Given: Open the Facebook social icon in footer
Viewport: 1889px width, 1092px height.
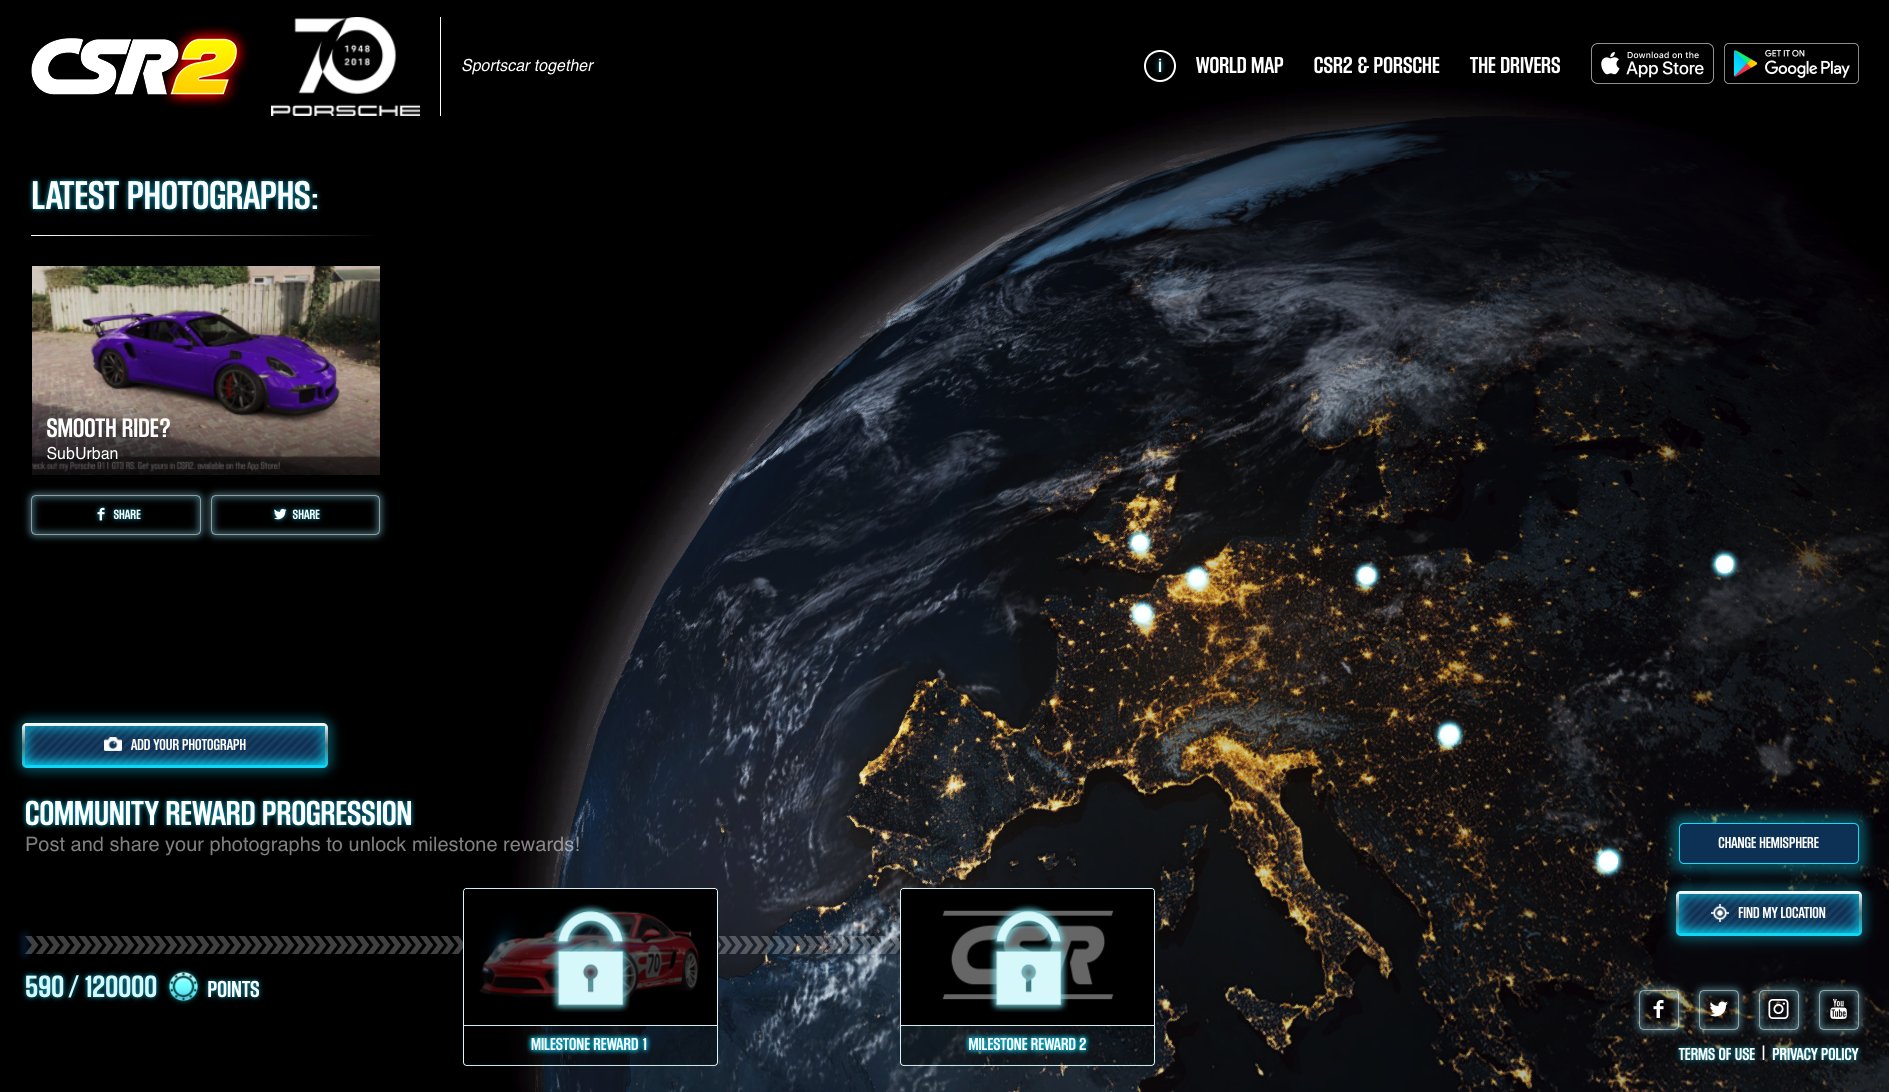Looking at the screenshot, I should [x=1658, y=1009].
